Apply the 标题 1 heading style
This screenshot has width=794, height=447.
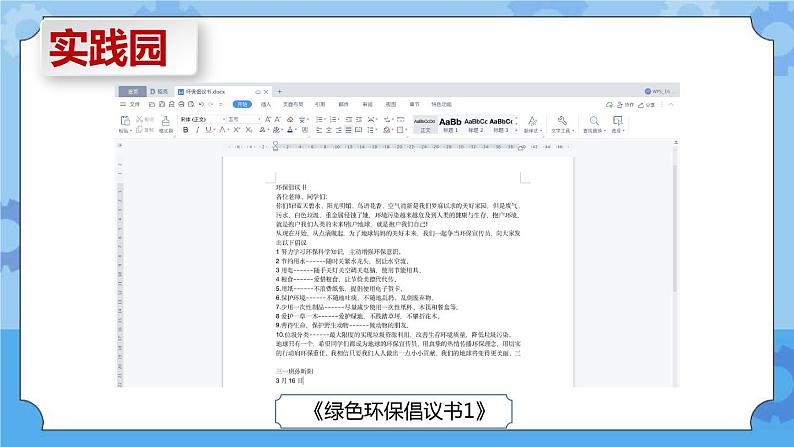(450, 125)
